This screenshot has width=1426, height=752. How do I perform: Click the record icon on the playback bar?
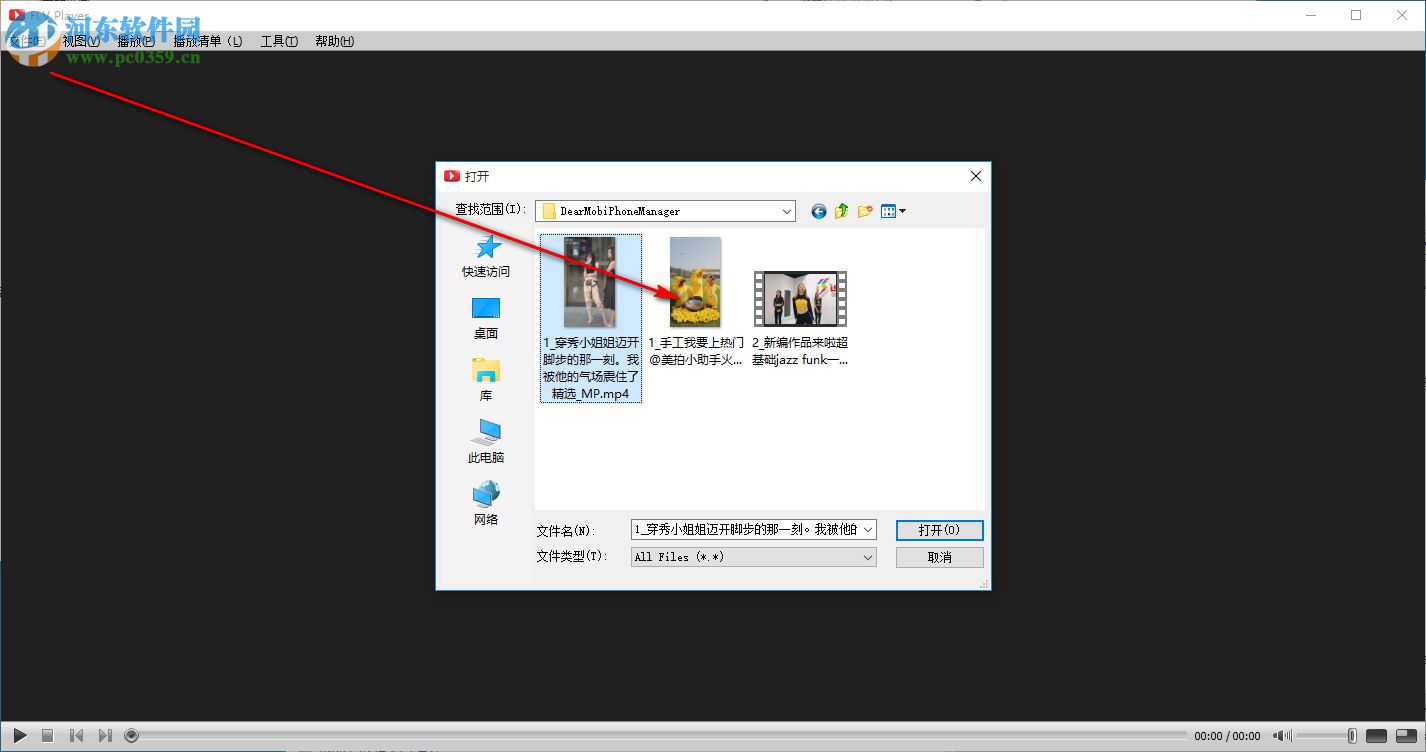click(x=131, y=735)
